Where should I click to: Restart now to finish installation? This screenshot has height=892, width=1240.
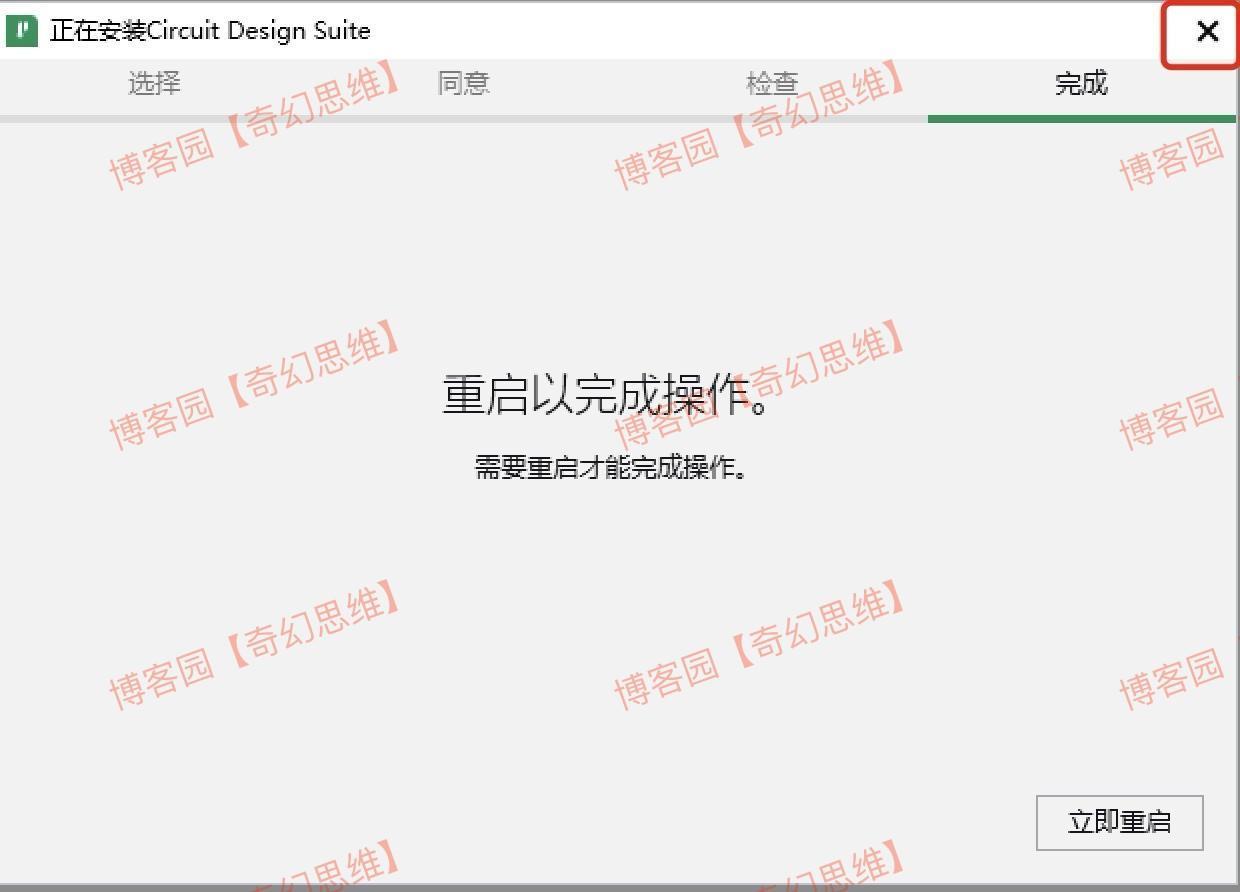(x=1118, y=822)
